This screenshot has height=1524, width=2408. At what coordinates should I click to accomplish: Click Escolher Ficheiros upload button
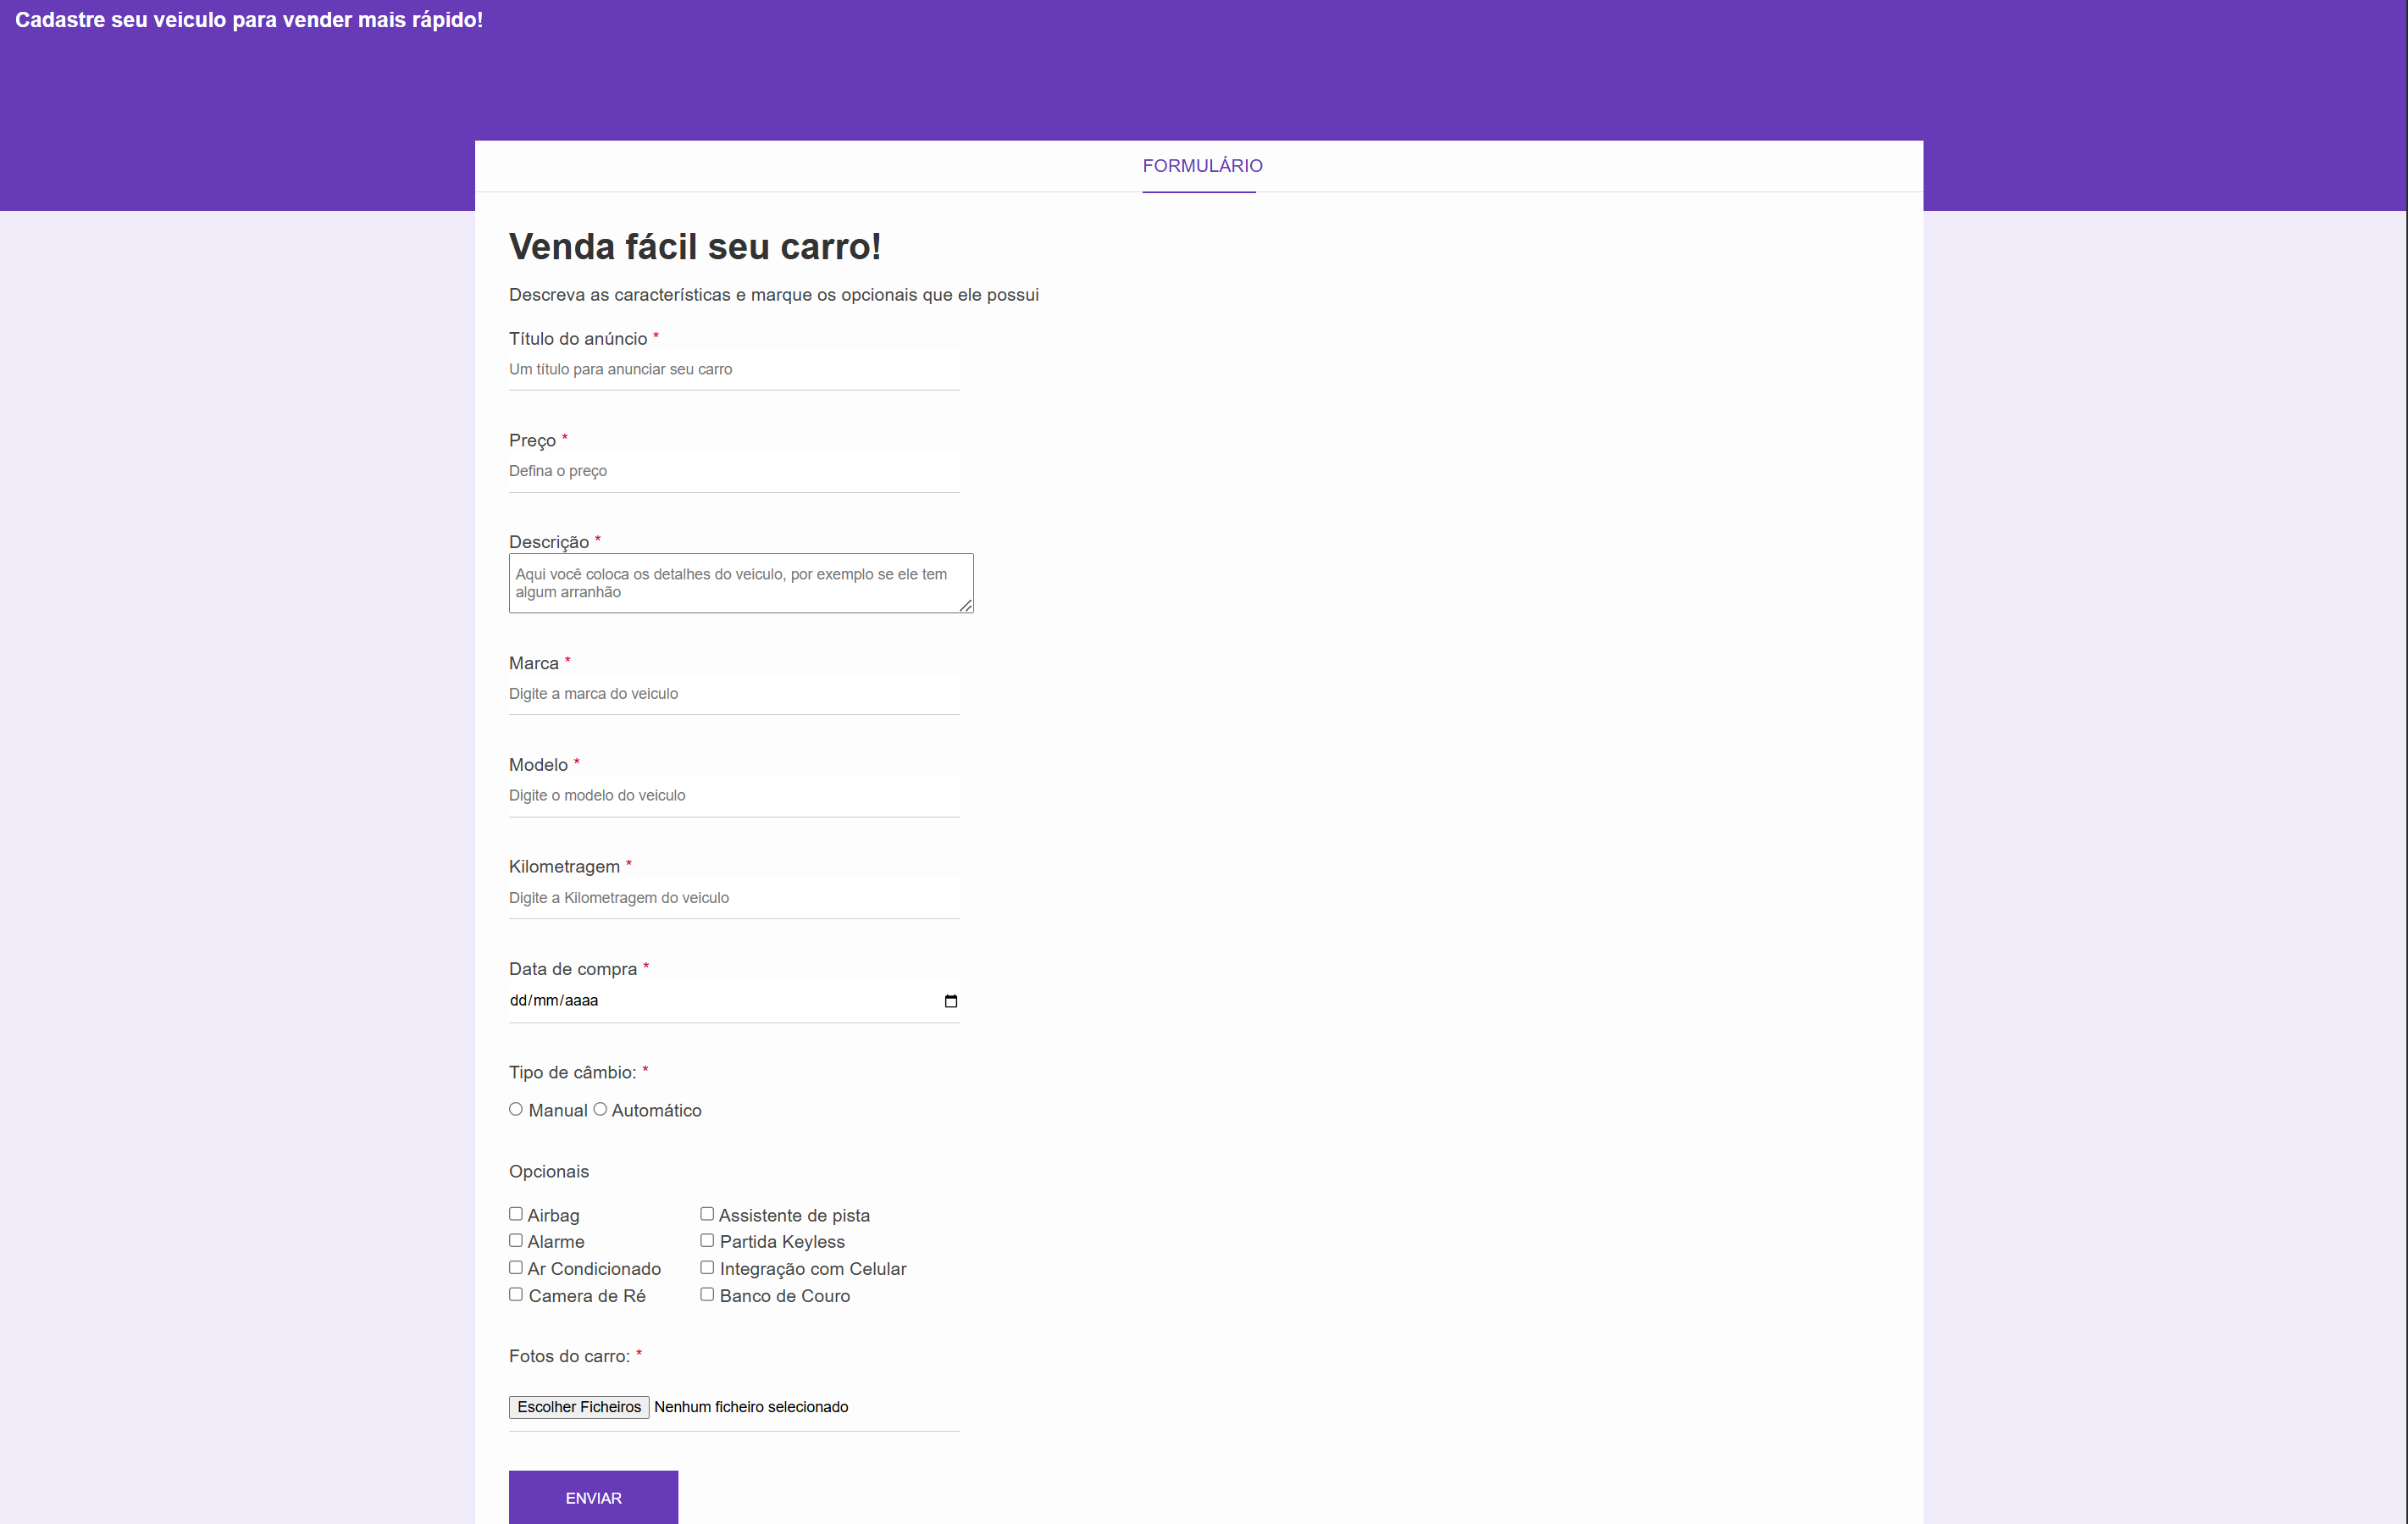[579, 1407]
